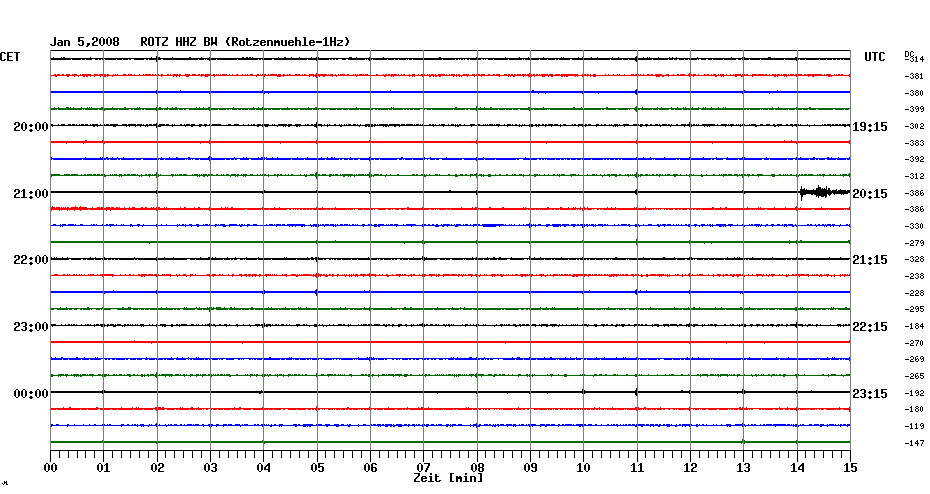The image size is (930, 494).
Task: Click the DC offset value -392
Action: [x=914, y=160]
